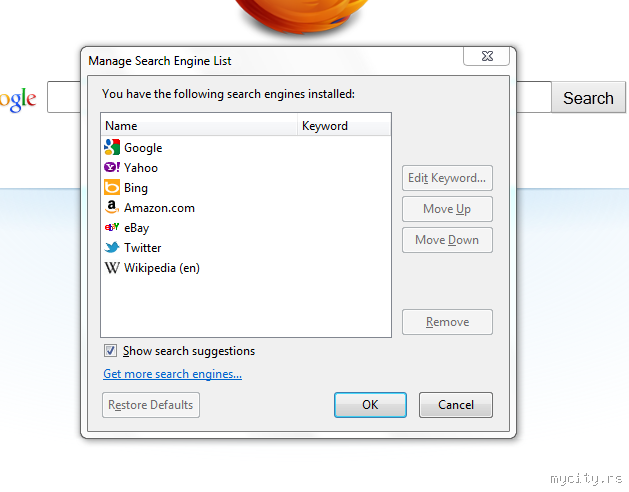Click the Twitter bird icon

coord(112,247)
